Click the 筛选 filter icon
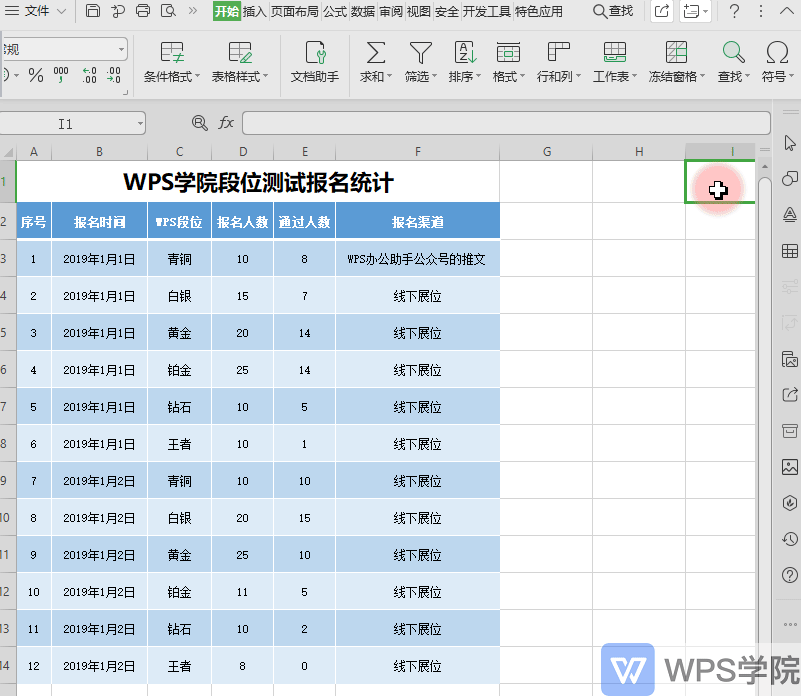Screen dimensions: 801x696 click(x=420, y=53)
